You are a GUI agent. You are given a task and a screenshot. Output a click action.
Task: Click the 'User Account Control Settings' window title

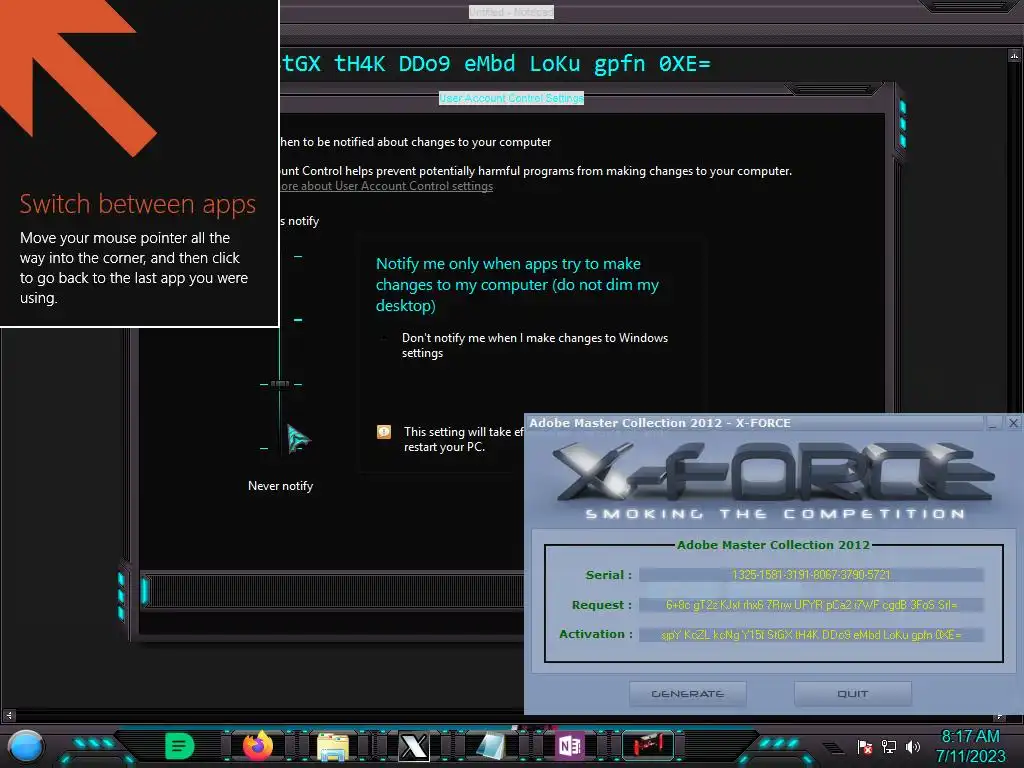tap(511, 98)
